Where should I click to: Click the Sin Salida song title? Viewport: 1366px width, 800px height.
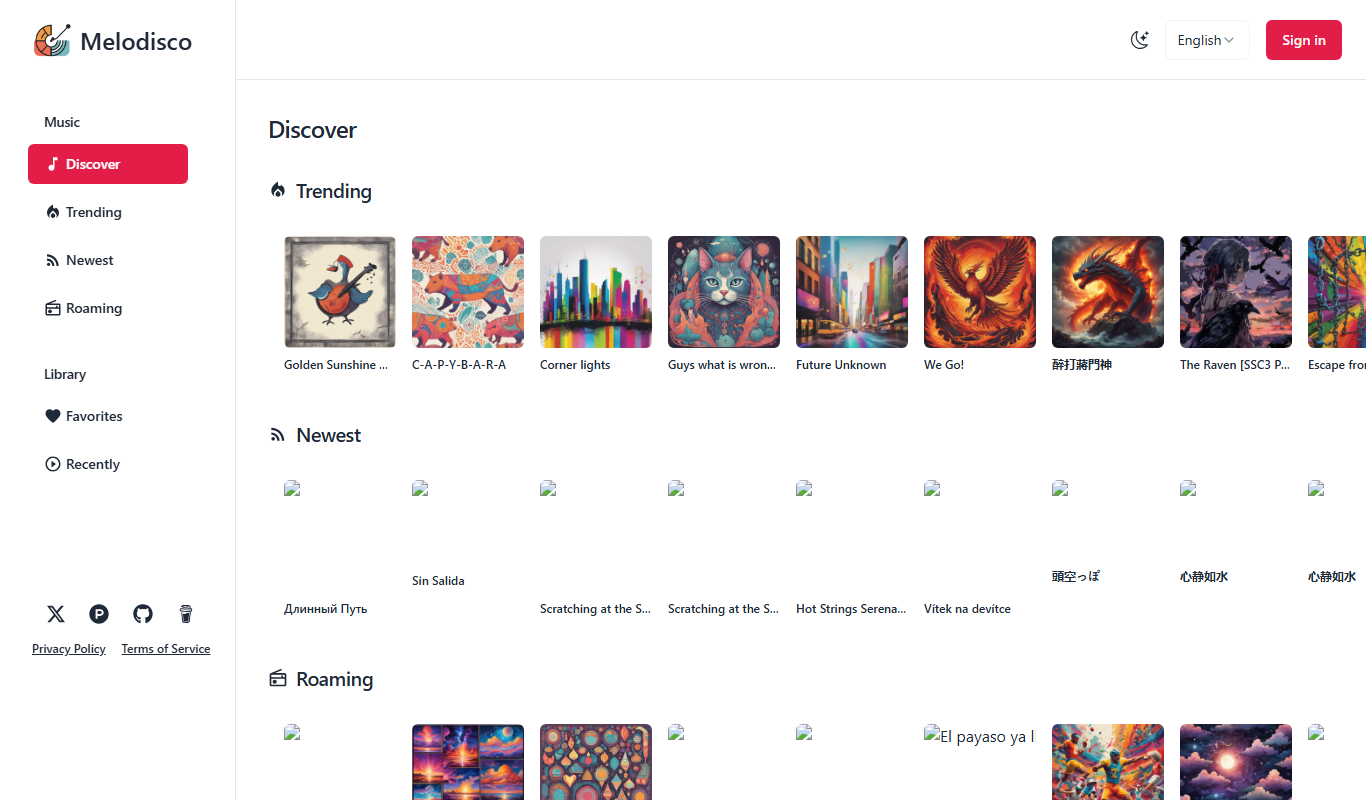[438, 581]
